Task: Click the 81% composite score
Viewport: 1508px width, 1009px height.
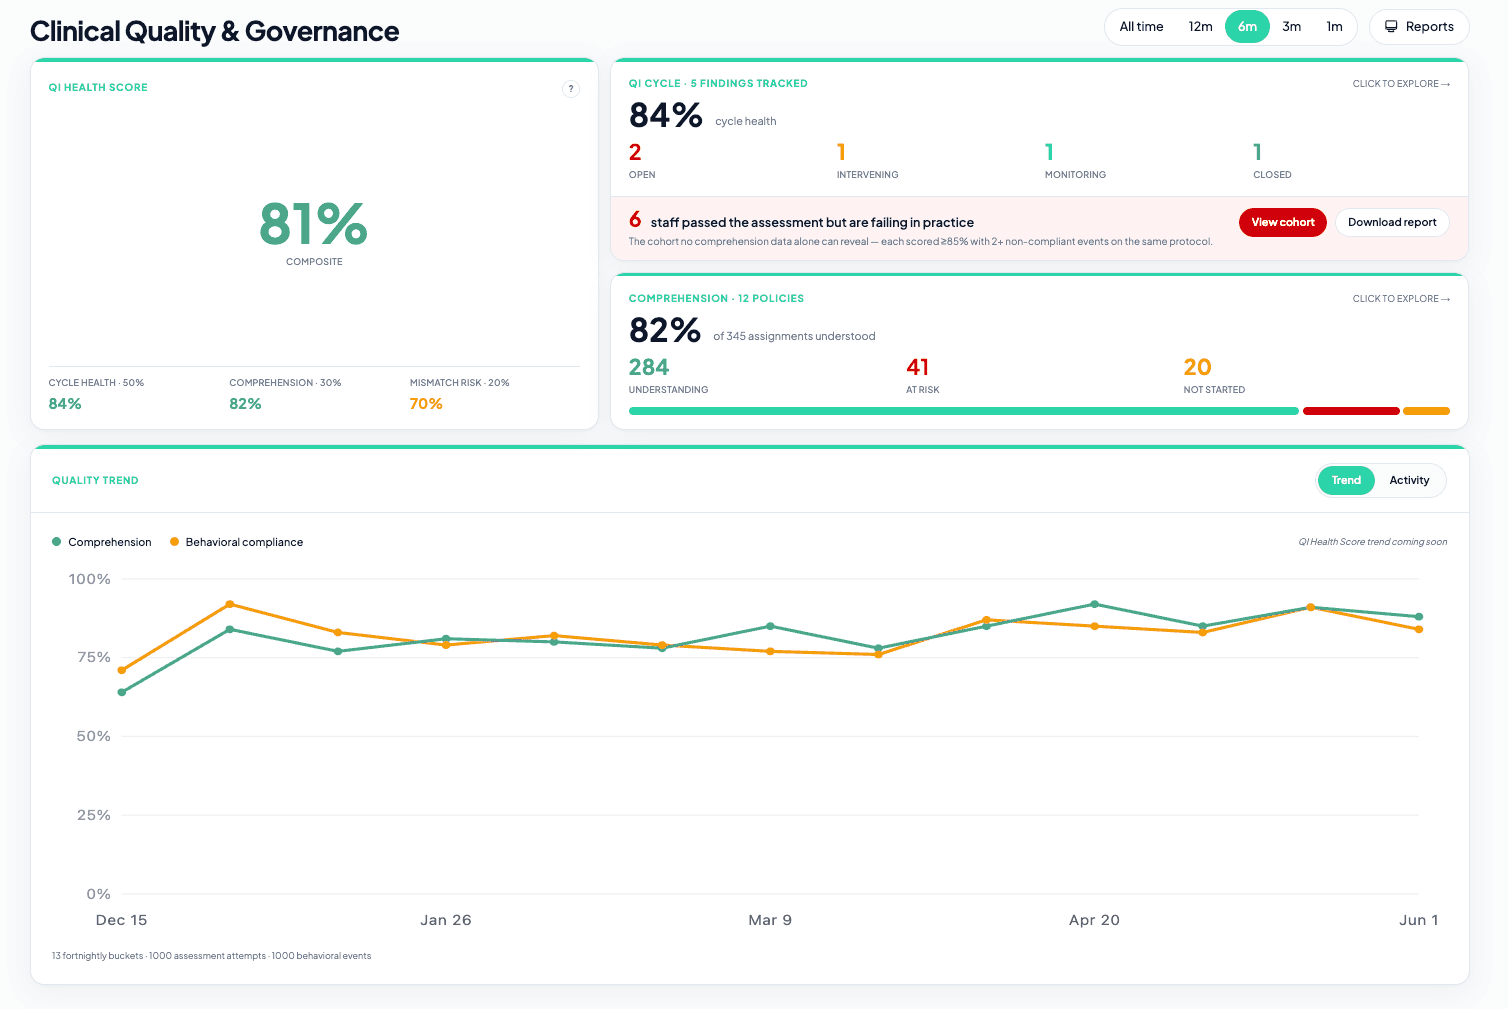Action: (x=314, y=224)
